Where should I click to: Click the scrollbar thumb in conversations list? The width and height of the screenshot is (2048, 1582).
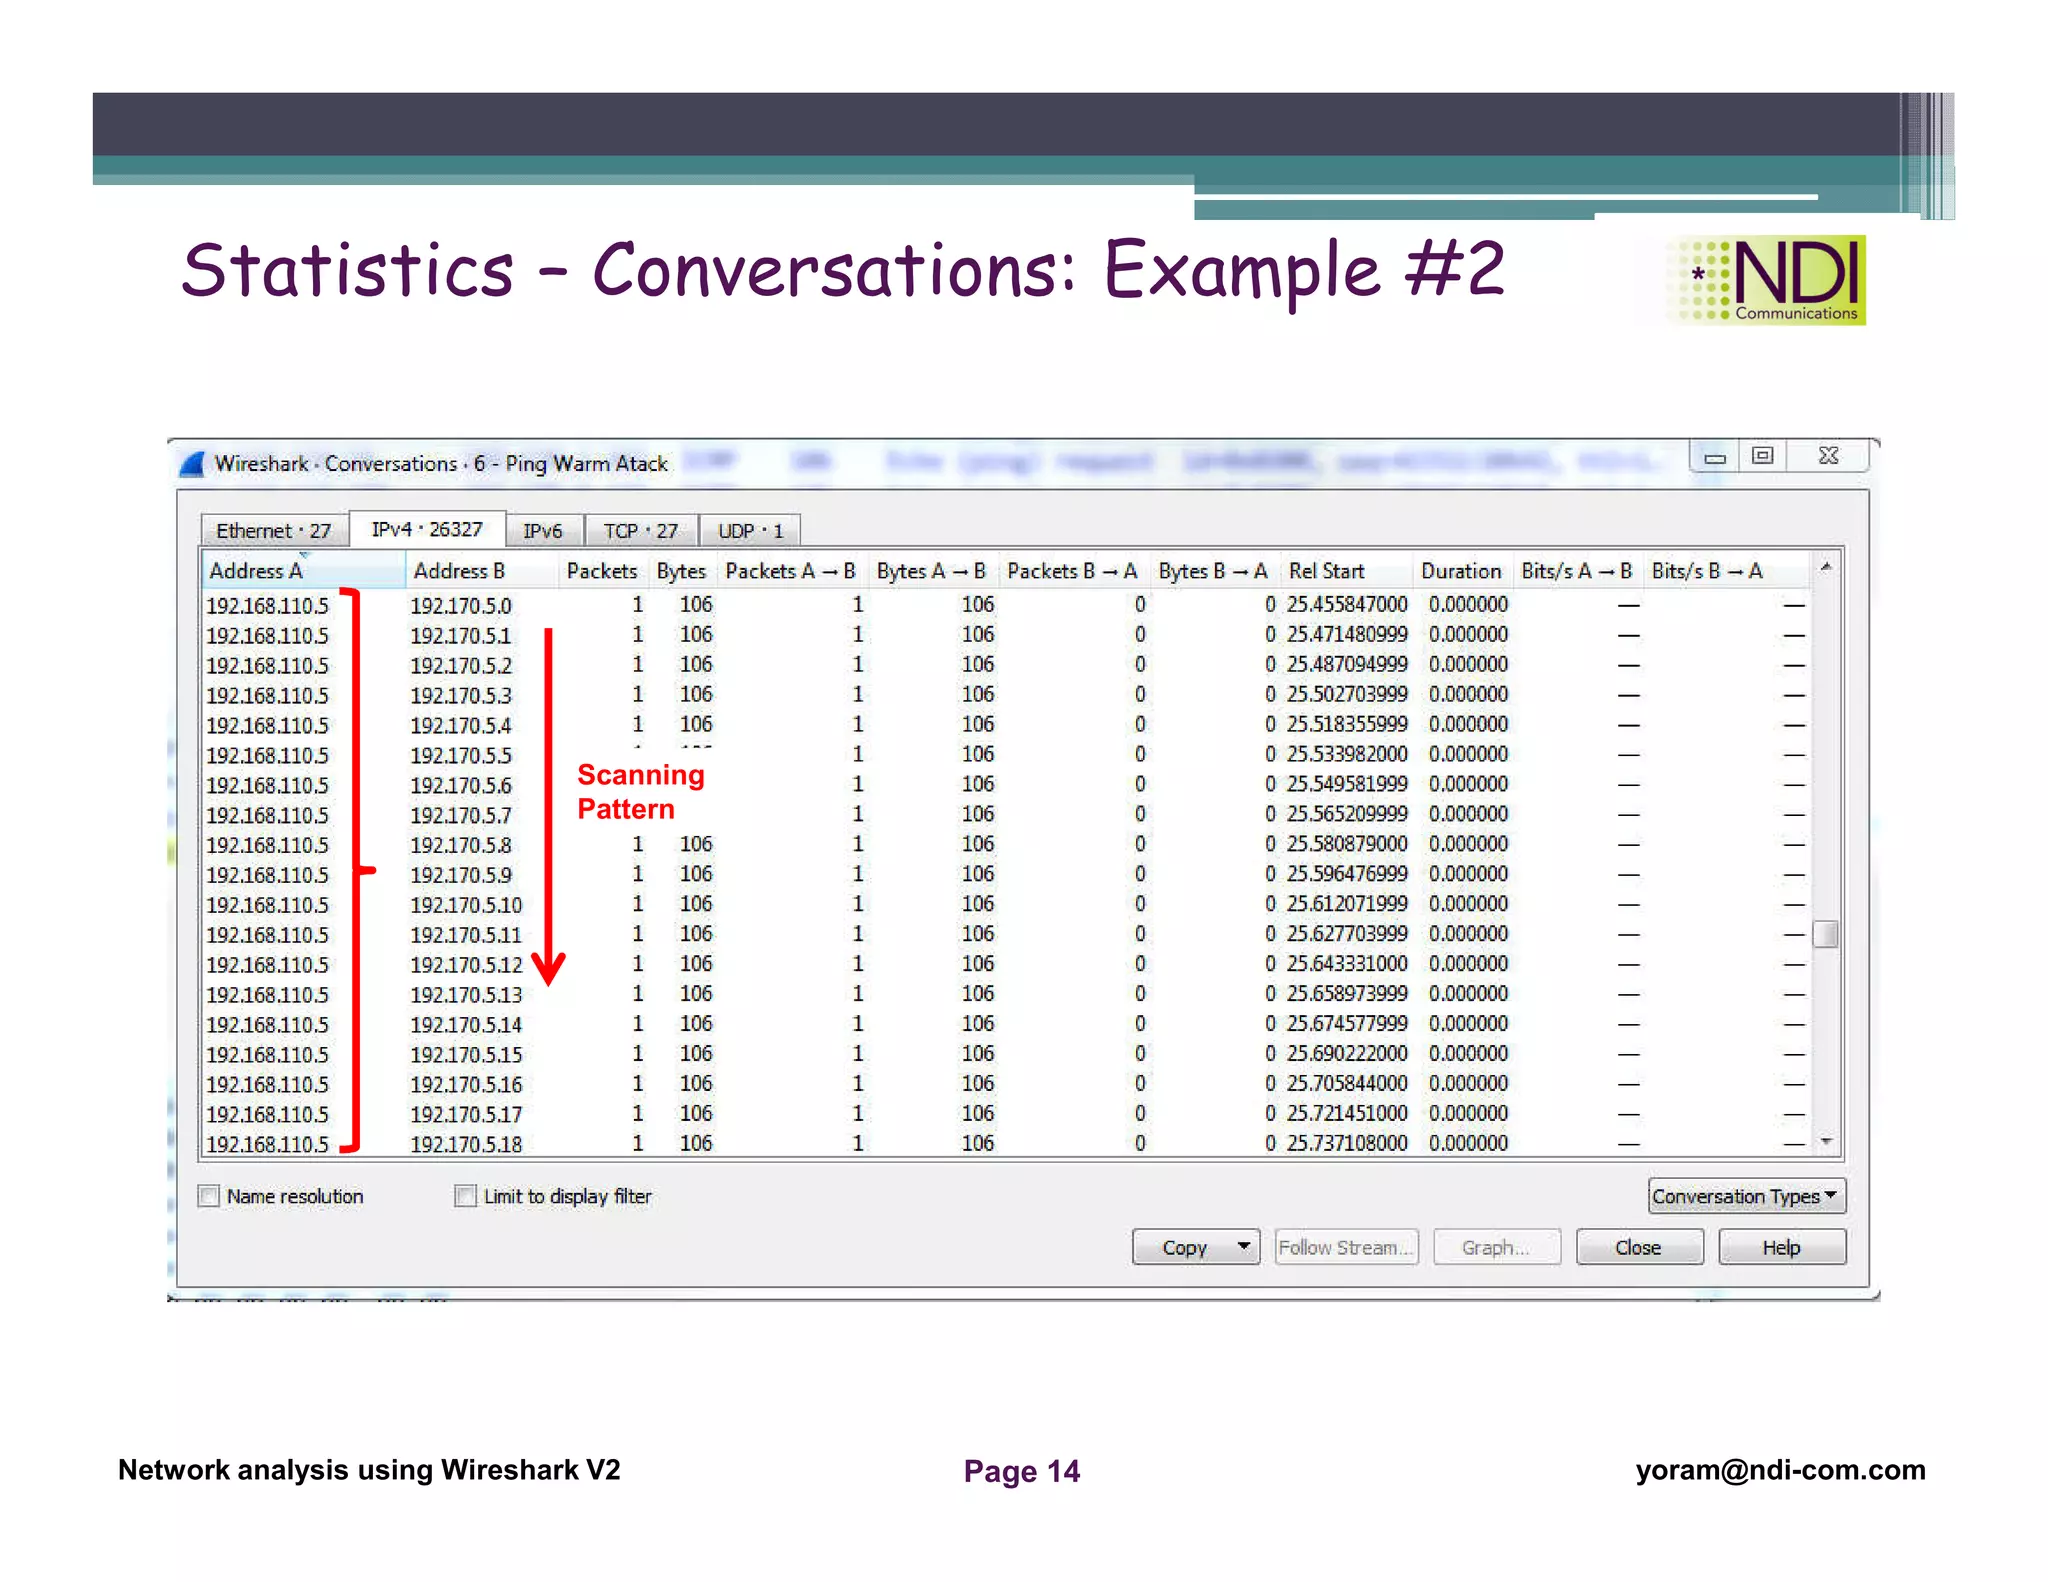pos(1826,934)
